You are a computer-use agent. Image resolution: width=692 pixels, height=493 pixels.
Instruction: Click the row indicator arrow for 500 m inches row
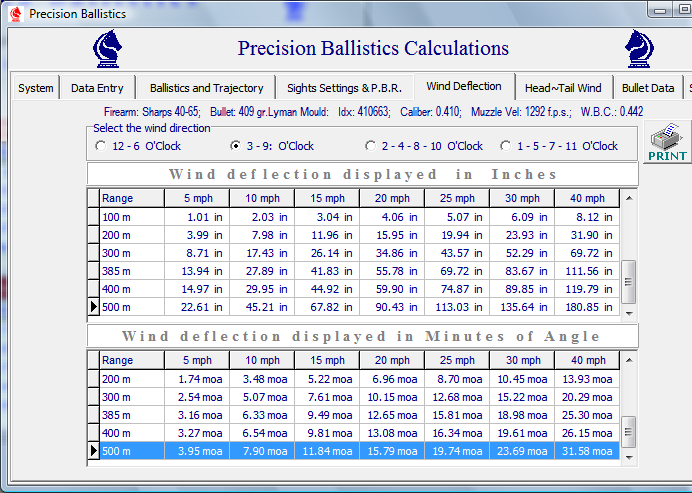[94, 307]
